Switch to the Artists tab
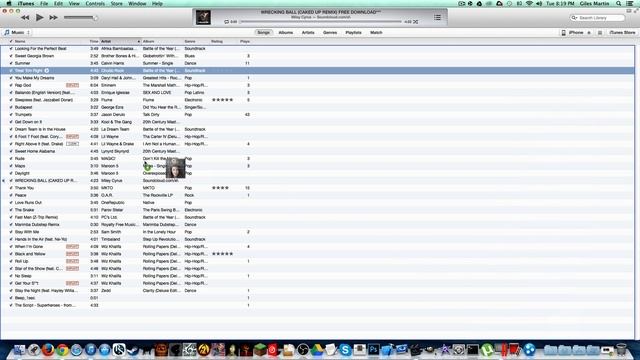This screenshot has height=360, width=640. pos(308,32)
